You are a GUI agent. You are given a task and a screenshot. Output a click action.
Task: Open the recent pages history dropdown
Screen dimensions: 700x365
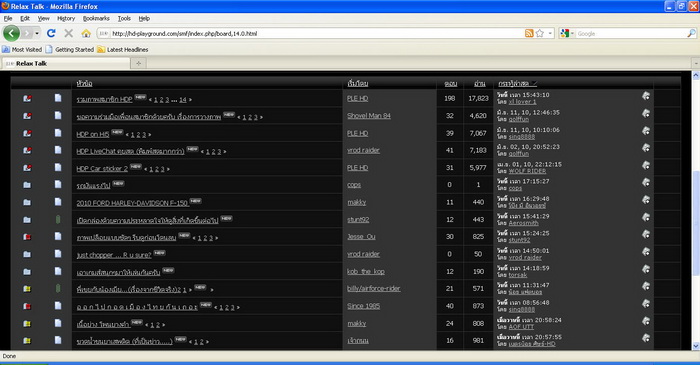pyautogui.click(x=37, y=33)
